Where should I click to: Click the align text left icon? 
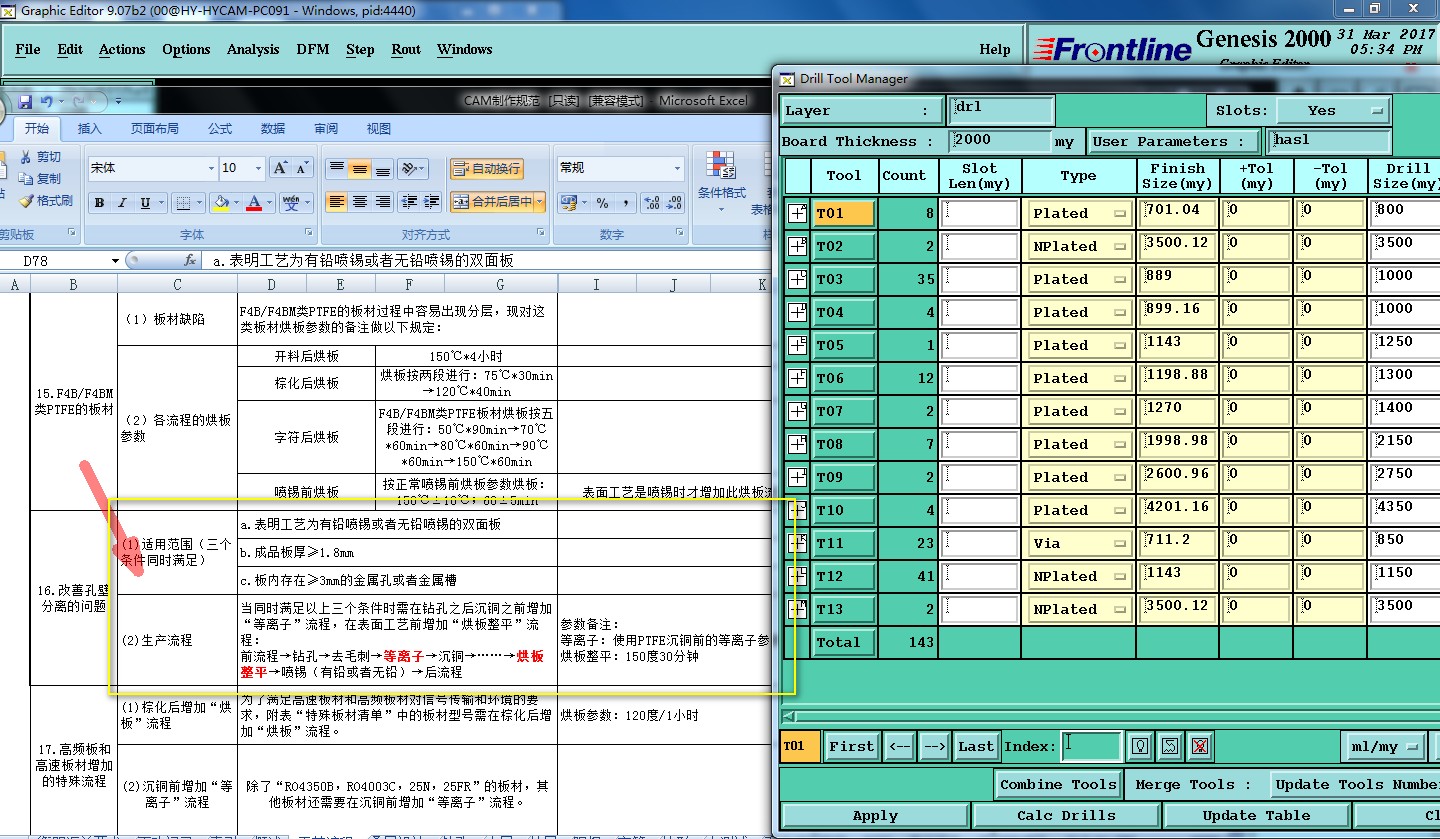(x=337, y=202)
